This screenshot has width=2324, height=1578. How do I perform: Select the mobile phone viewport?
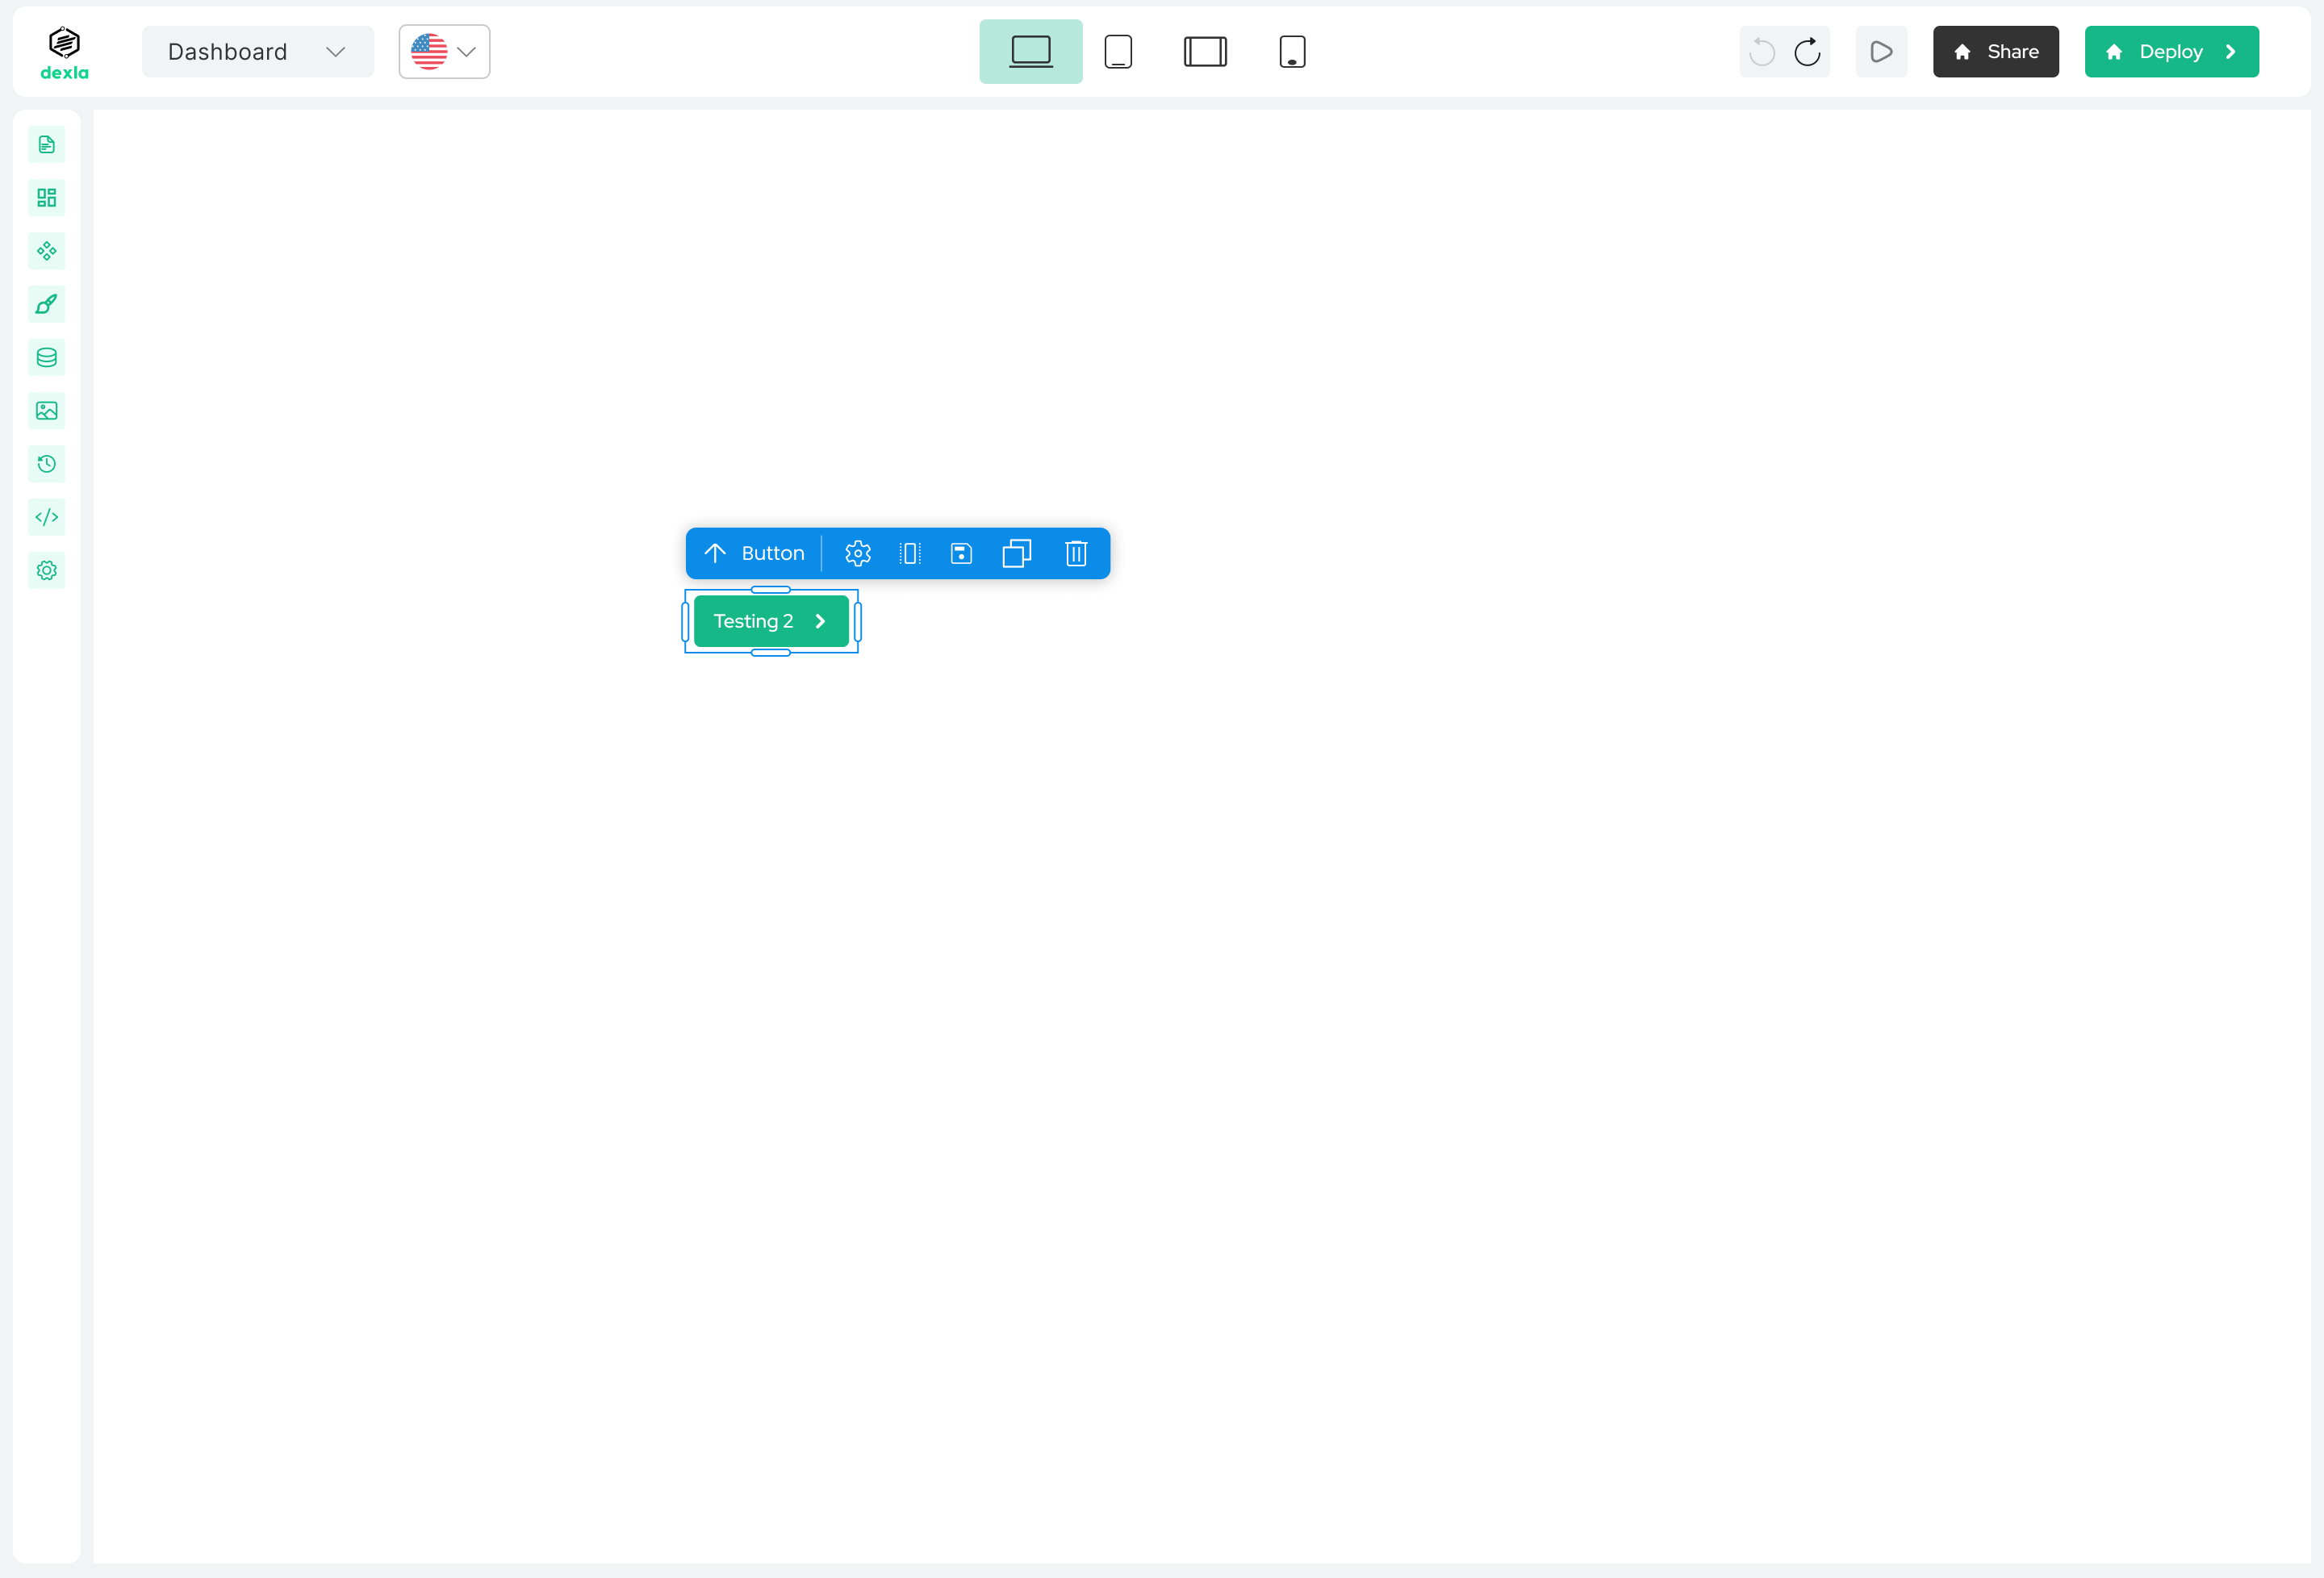[x=1292, y=52]
